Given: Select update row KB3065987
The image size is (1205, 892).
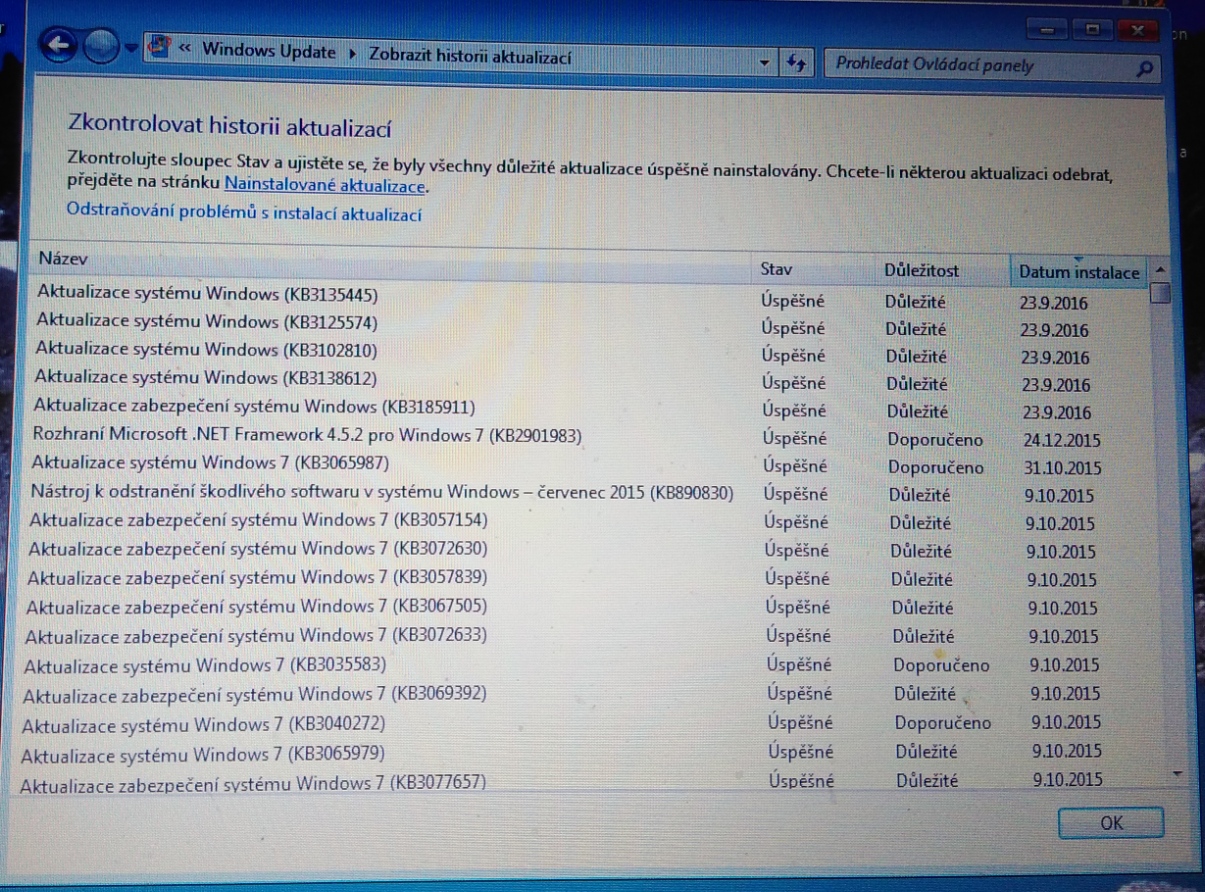Looking at the screenshot, I should click(590, 465).
